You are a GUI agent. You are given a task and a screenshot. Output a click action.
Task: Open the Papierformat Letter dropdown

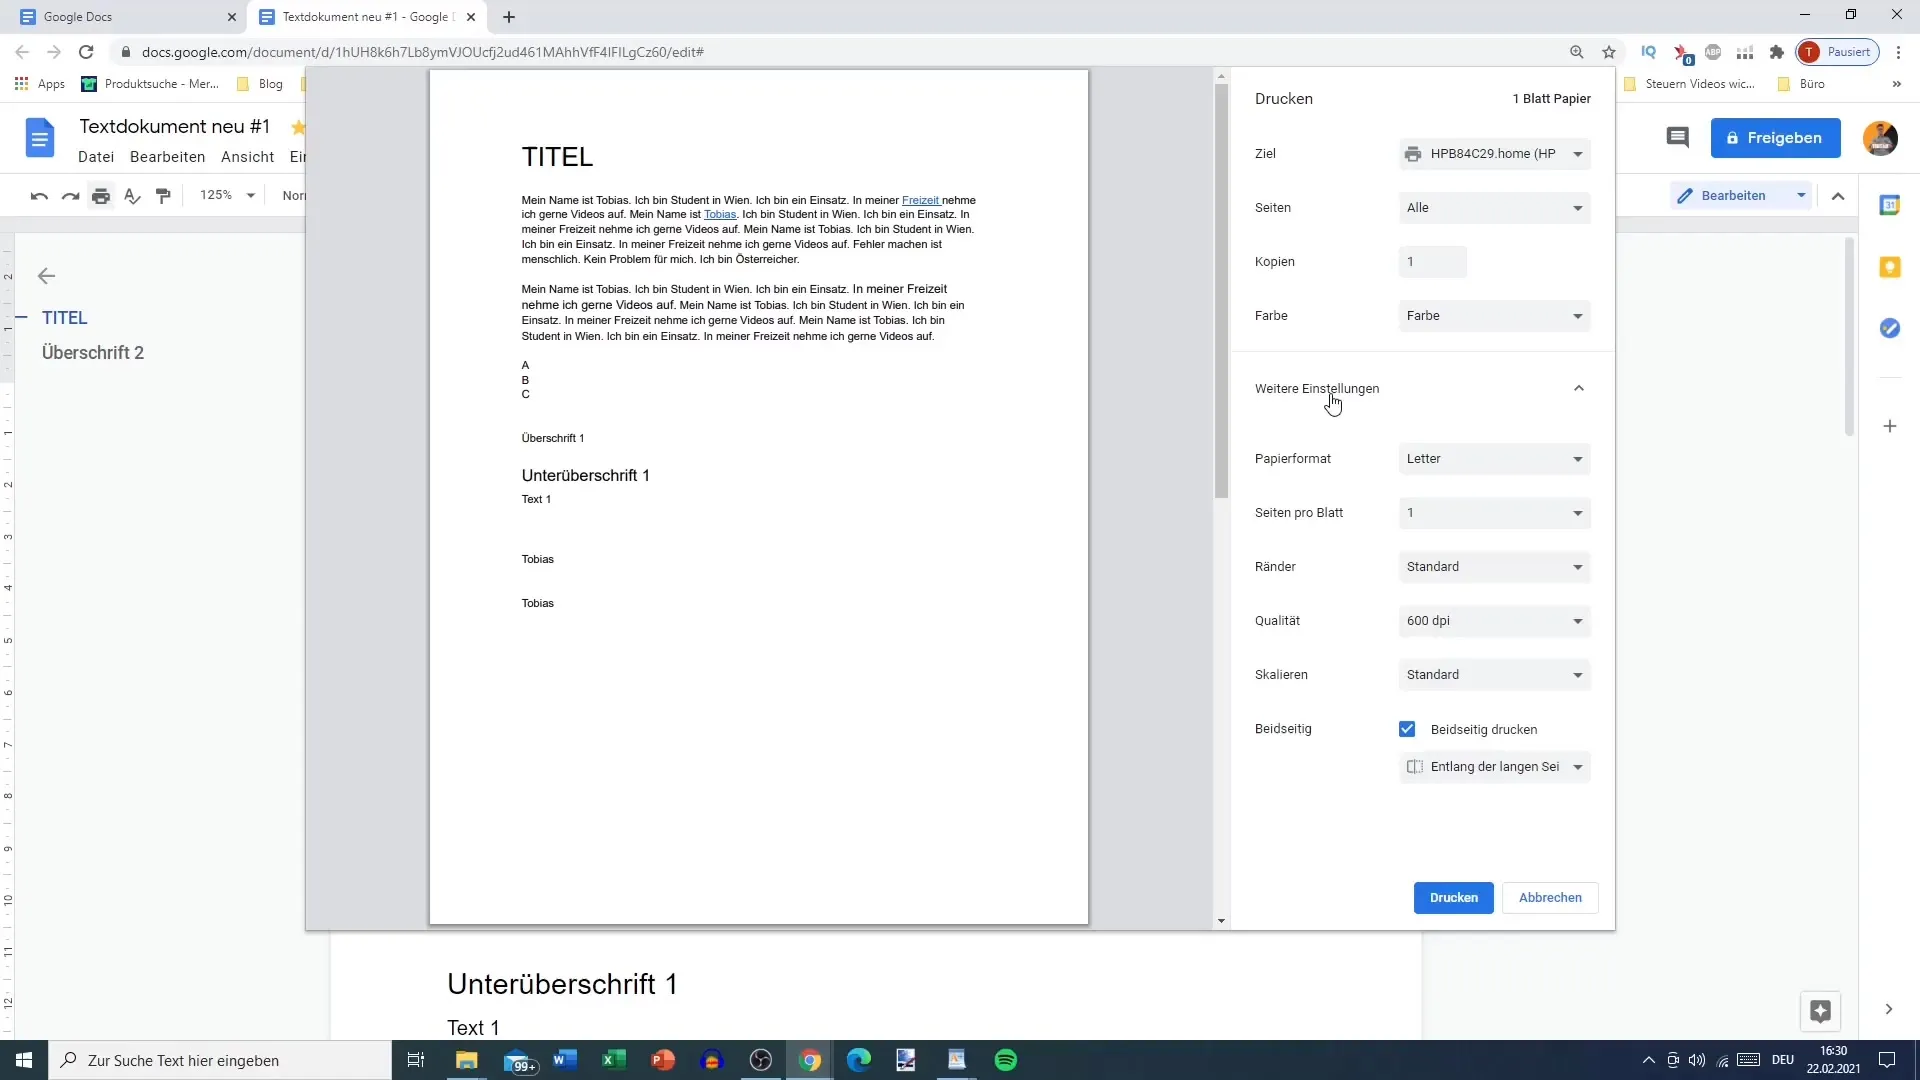click(x=1494, y=458)
